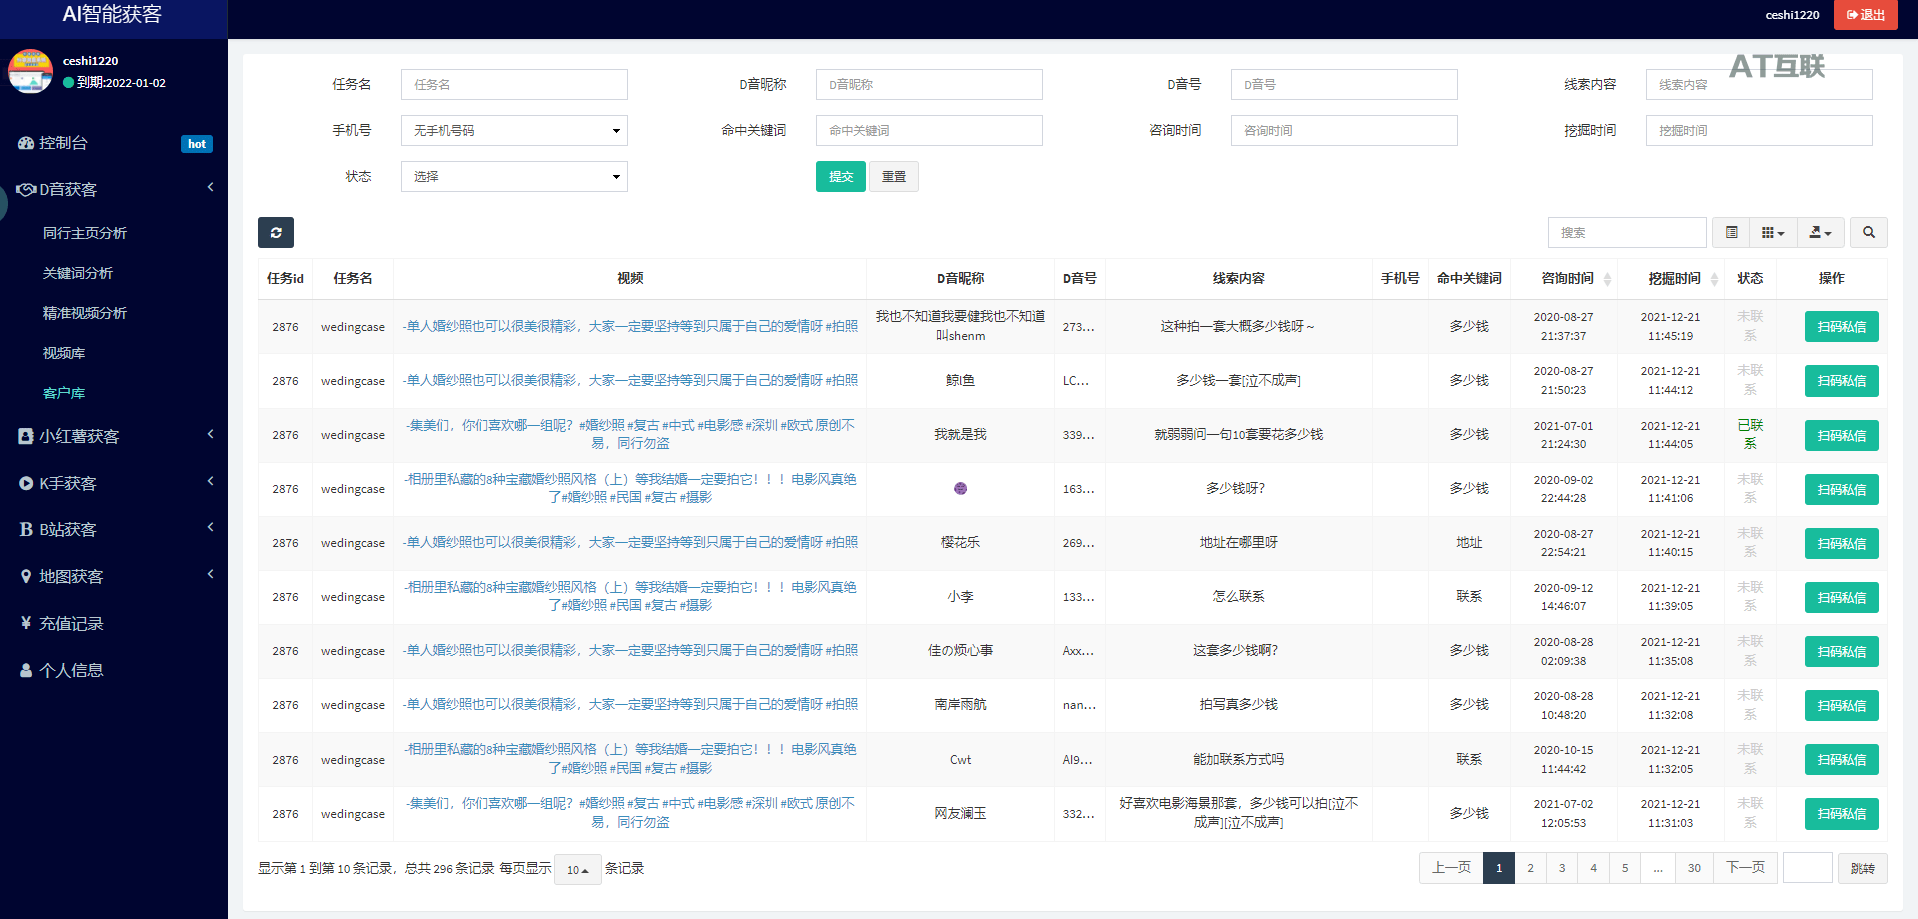Screen dimensions: 1918x919
Task: Click lead text 能加联系方式吗
Action: click(x=1238, y=759)
